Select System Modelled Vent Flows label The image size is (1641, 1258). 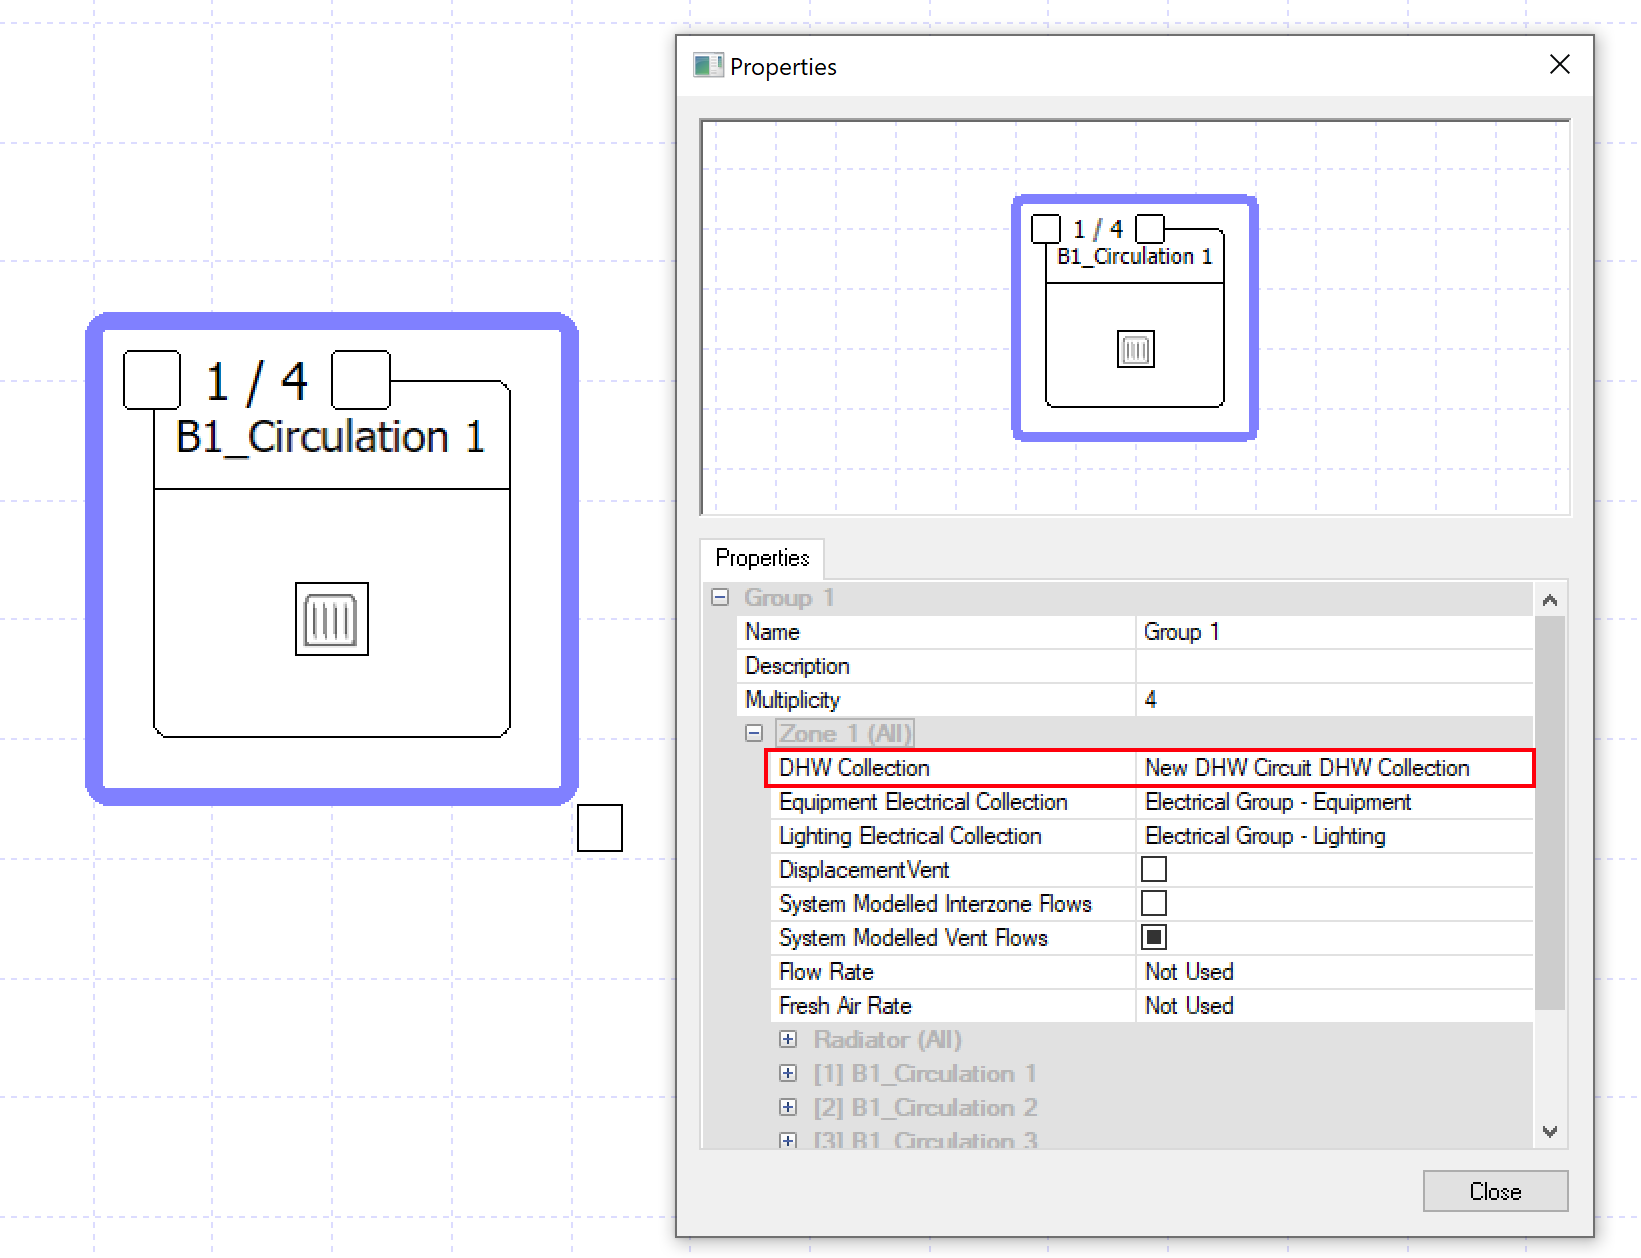point(913,938)
